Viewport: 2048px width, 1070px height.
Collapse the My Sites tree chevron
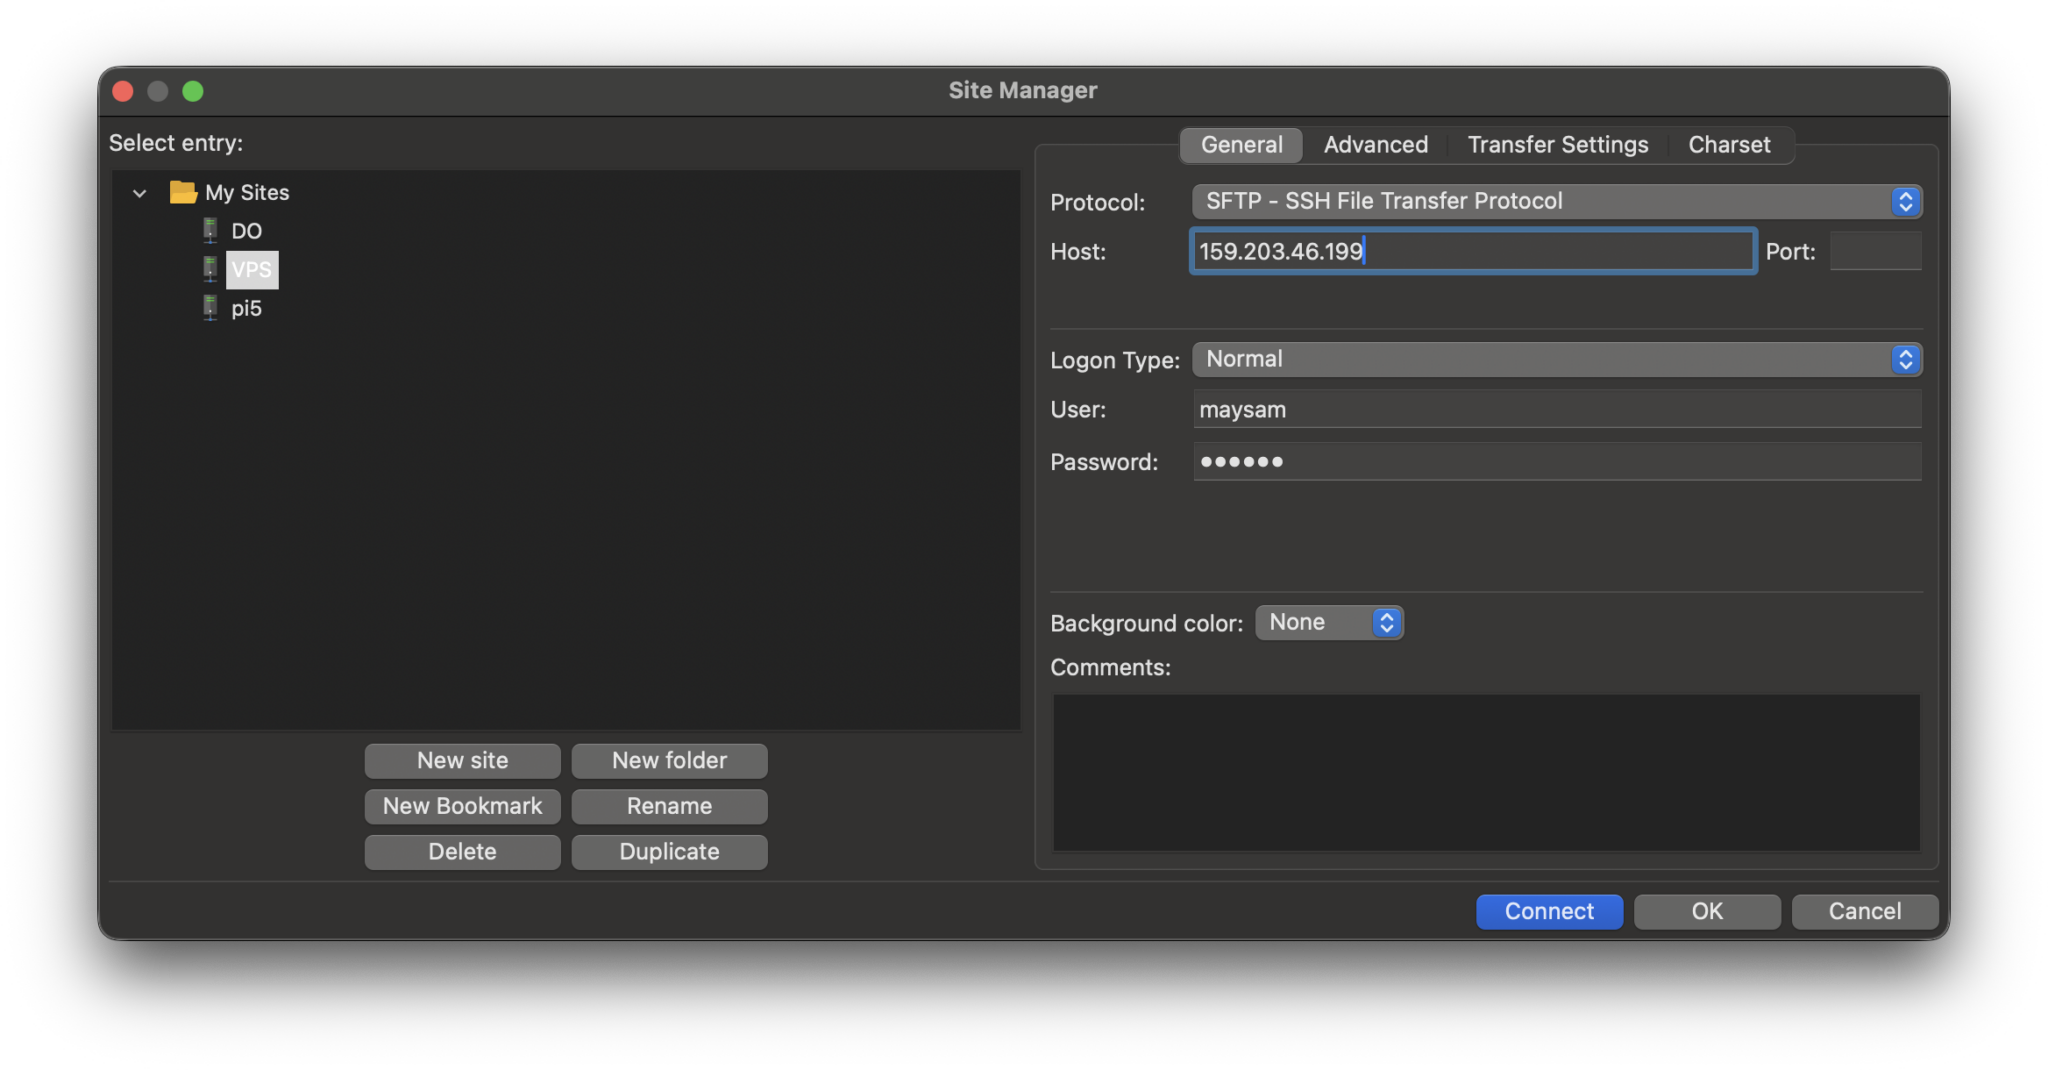[x=140, y=193]
